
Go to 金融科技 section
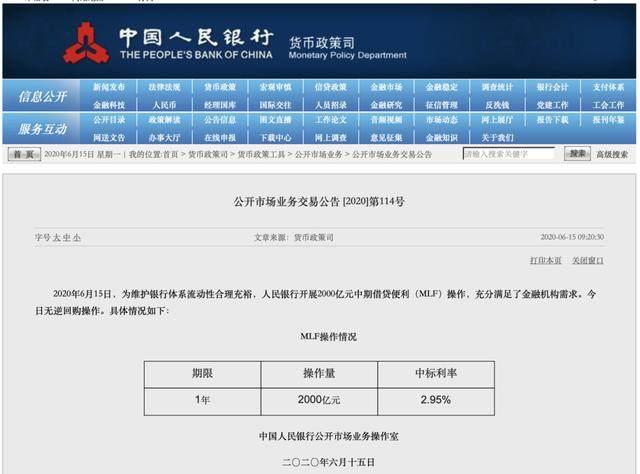tap(109, 105)
